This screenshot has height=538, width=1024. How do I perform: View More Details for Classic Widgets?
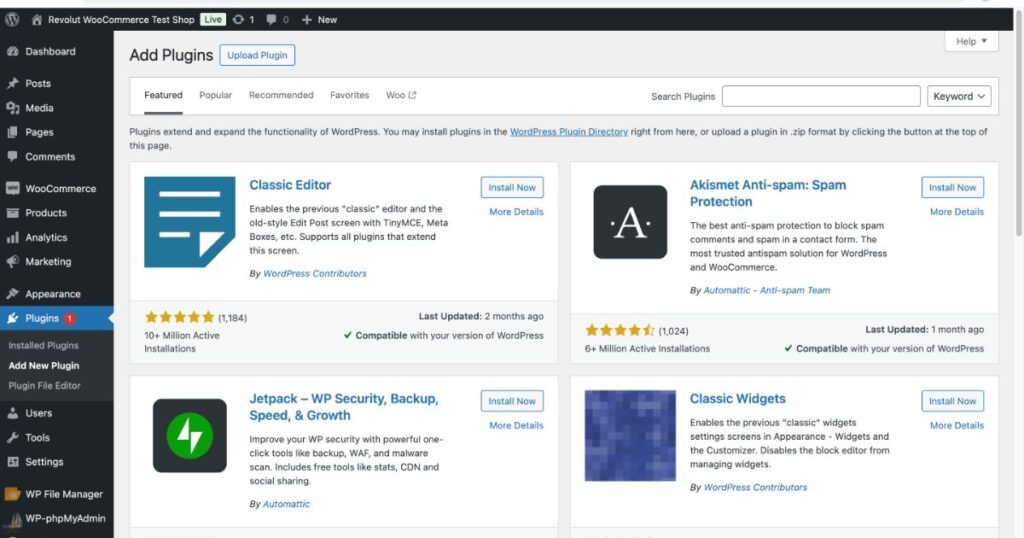pyautogui.click(x=957, y=425)
